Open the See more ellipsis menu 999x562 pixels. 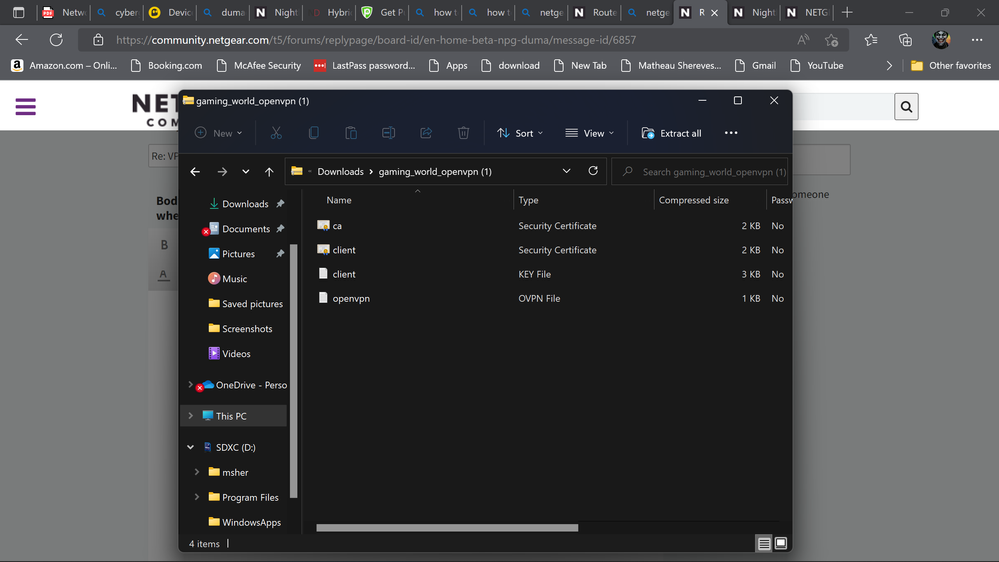pos(731,133)
